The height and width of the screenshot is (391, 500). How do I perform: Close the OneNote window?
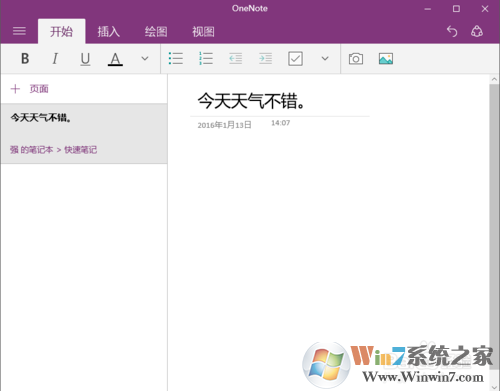click(485, 9)
